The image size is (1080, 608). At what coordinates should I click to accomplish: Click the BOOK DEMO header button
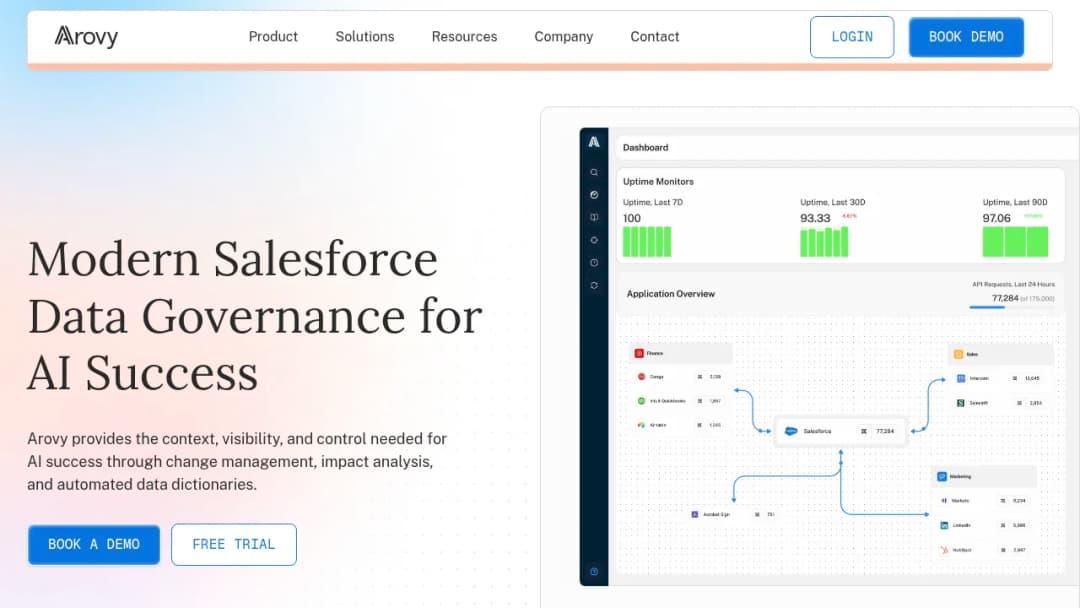pos(966,37)
